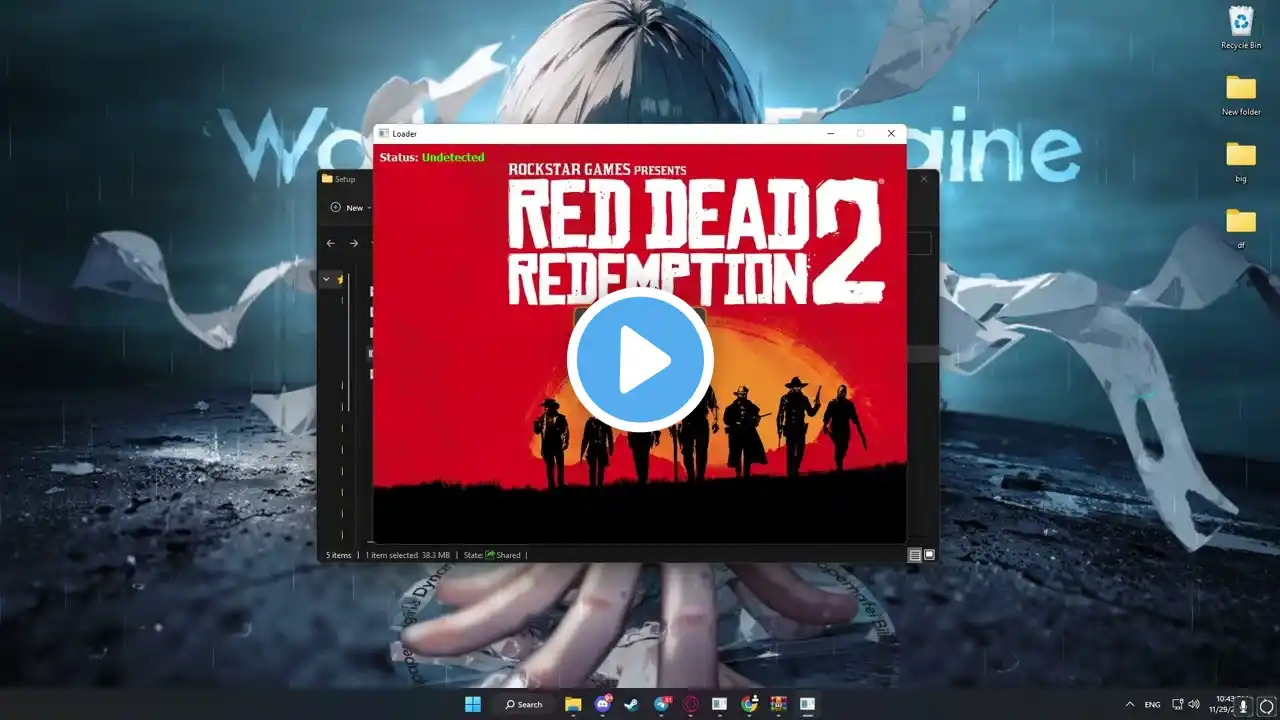Click the taskbar Search box
The image size is (1280, 720).
[524, 704]
